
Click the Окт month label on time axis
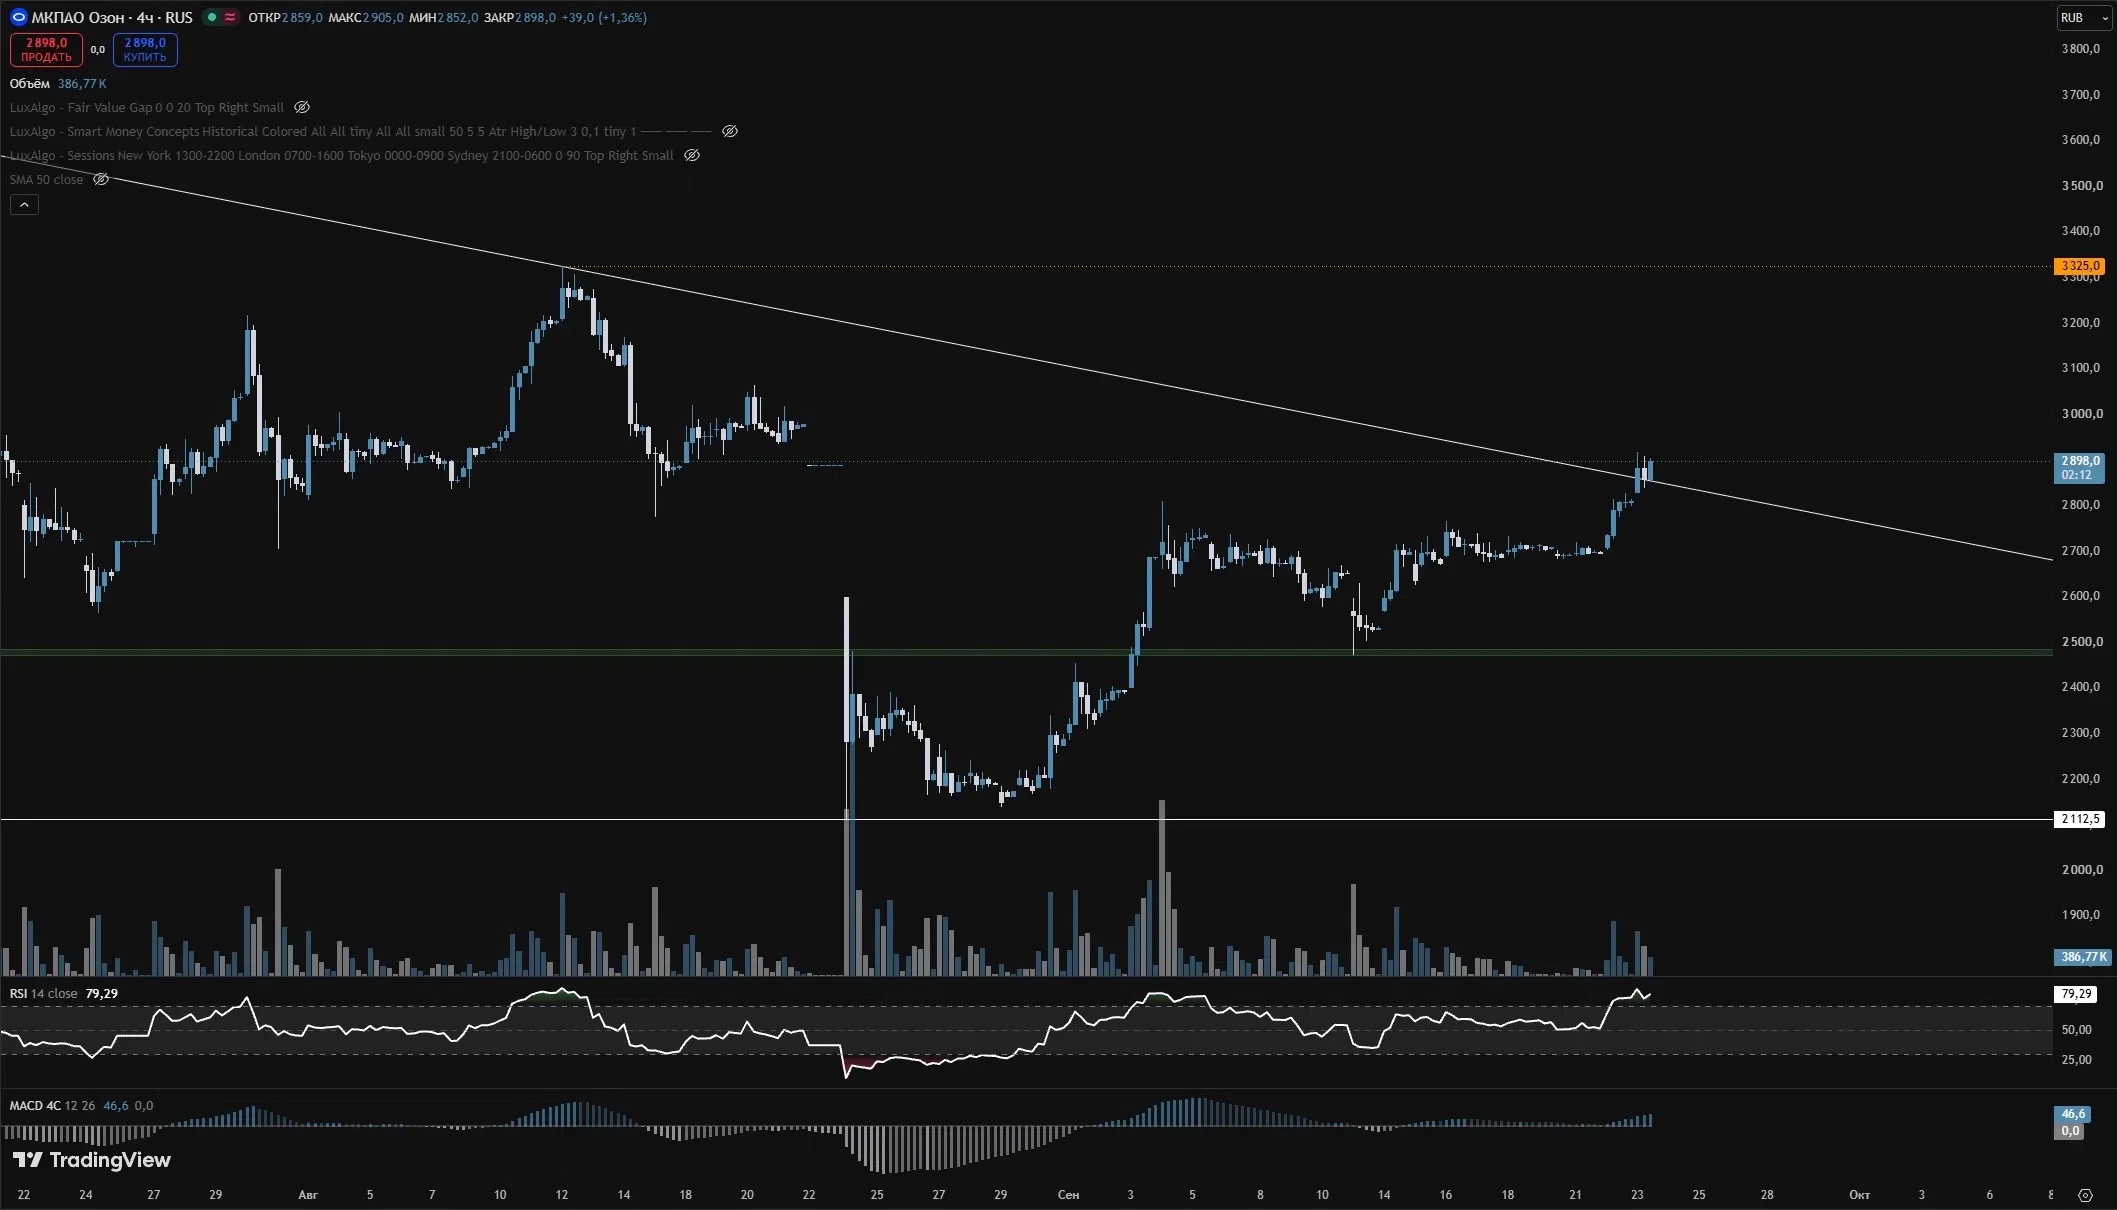tap(1859, 1195)
